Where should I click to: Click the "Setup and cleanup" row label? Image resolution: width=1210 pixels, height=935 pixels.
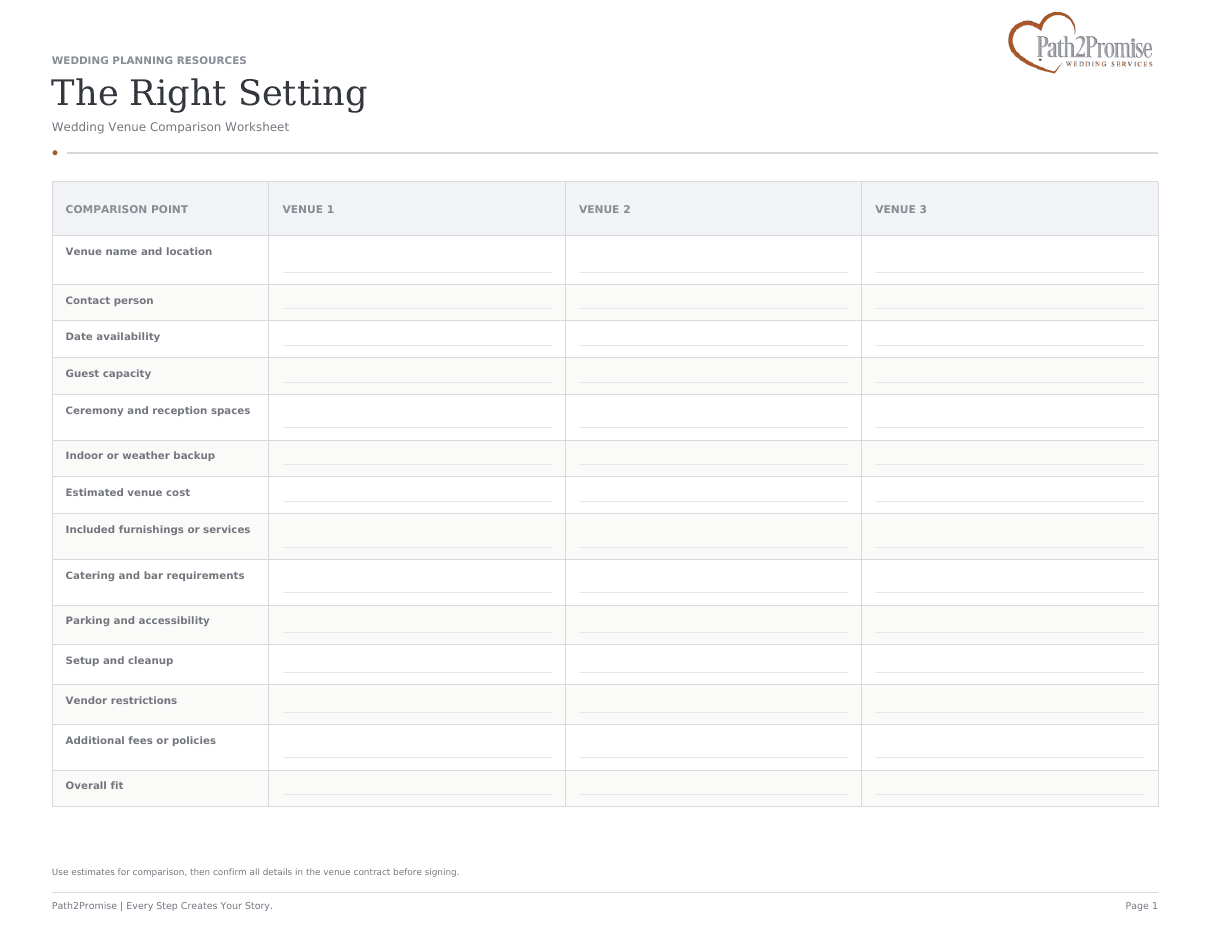click(119, 661)
